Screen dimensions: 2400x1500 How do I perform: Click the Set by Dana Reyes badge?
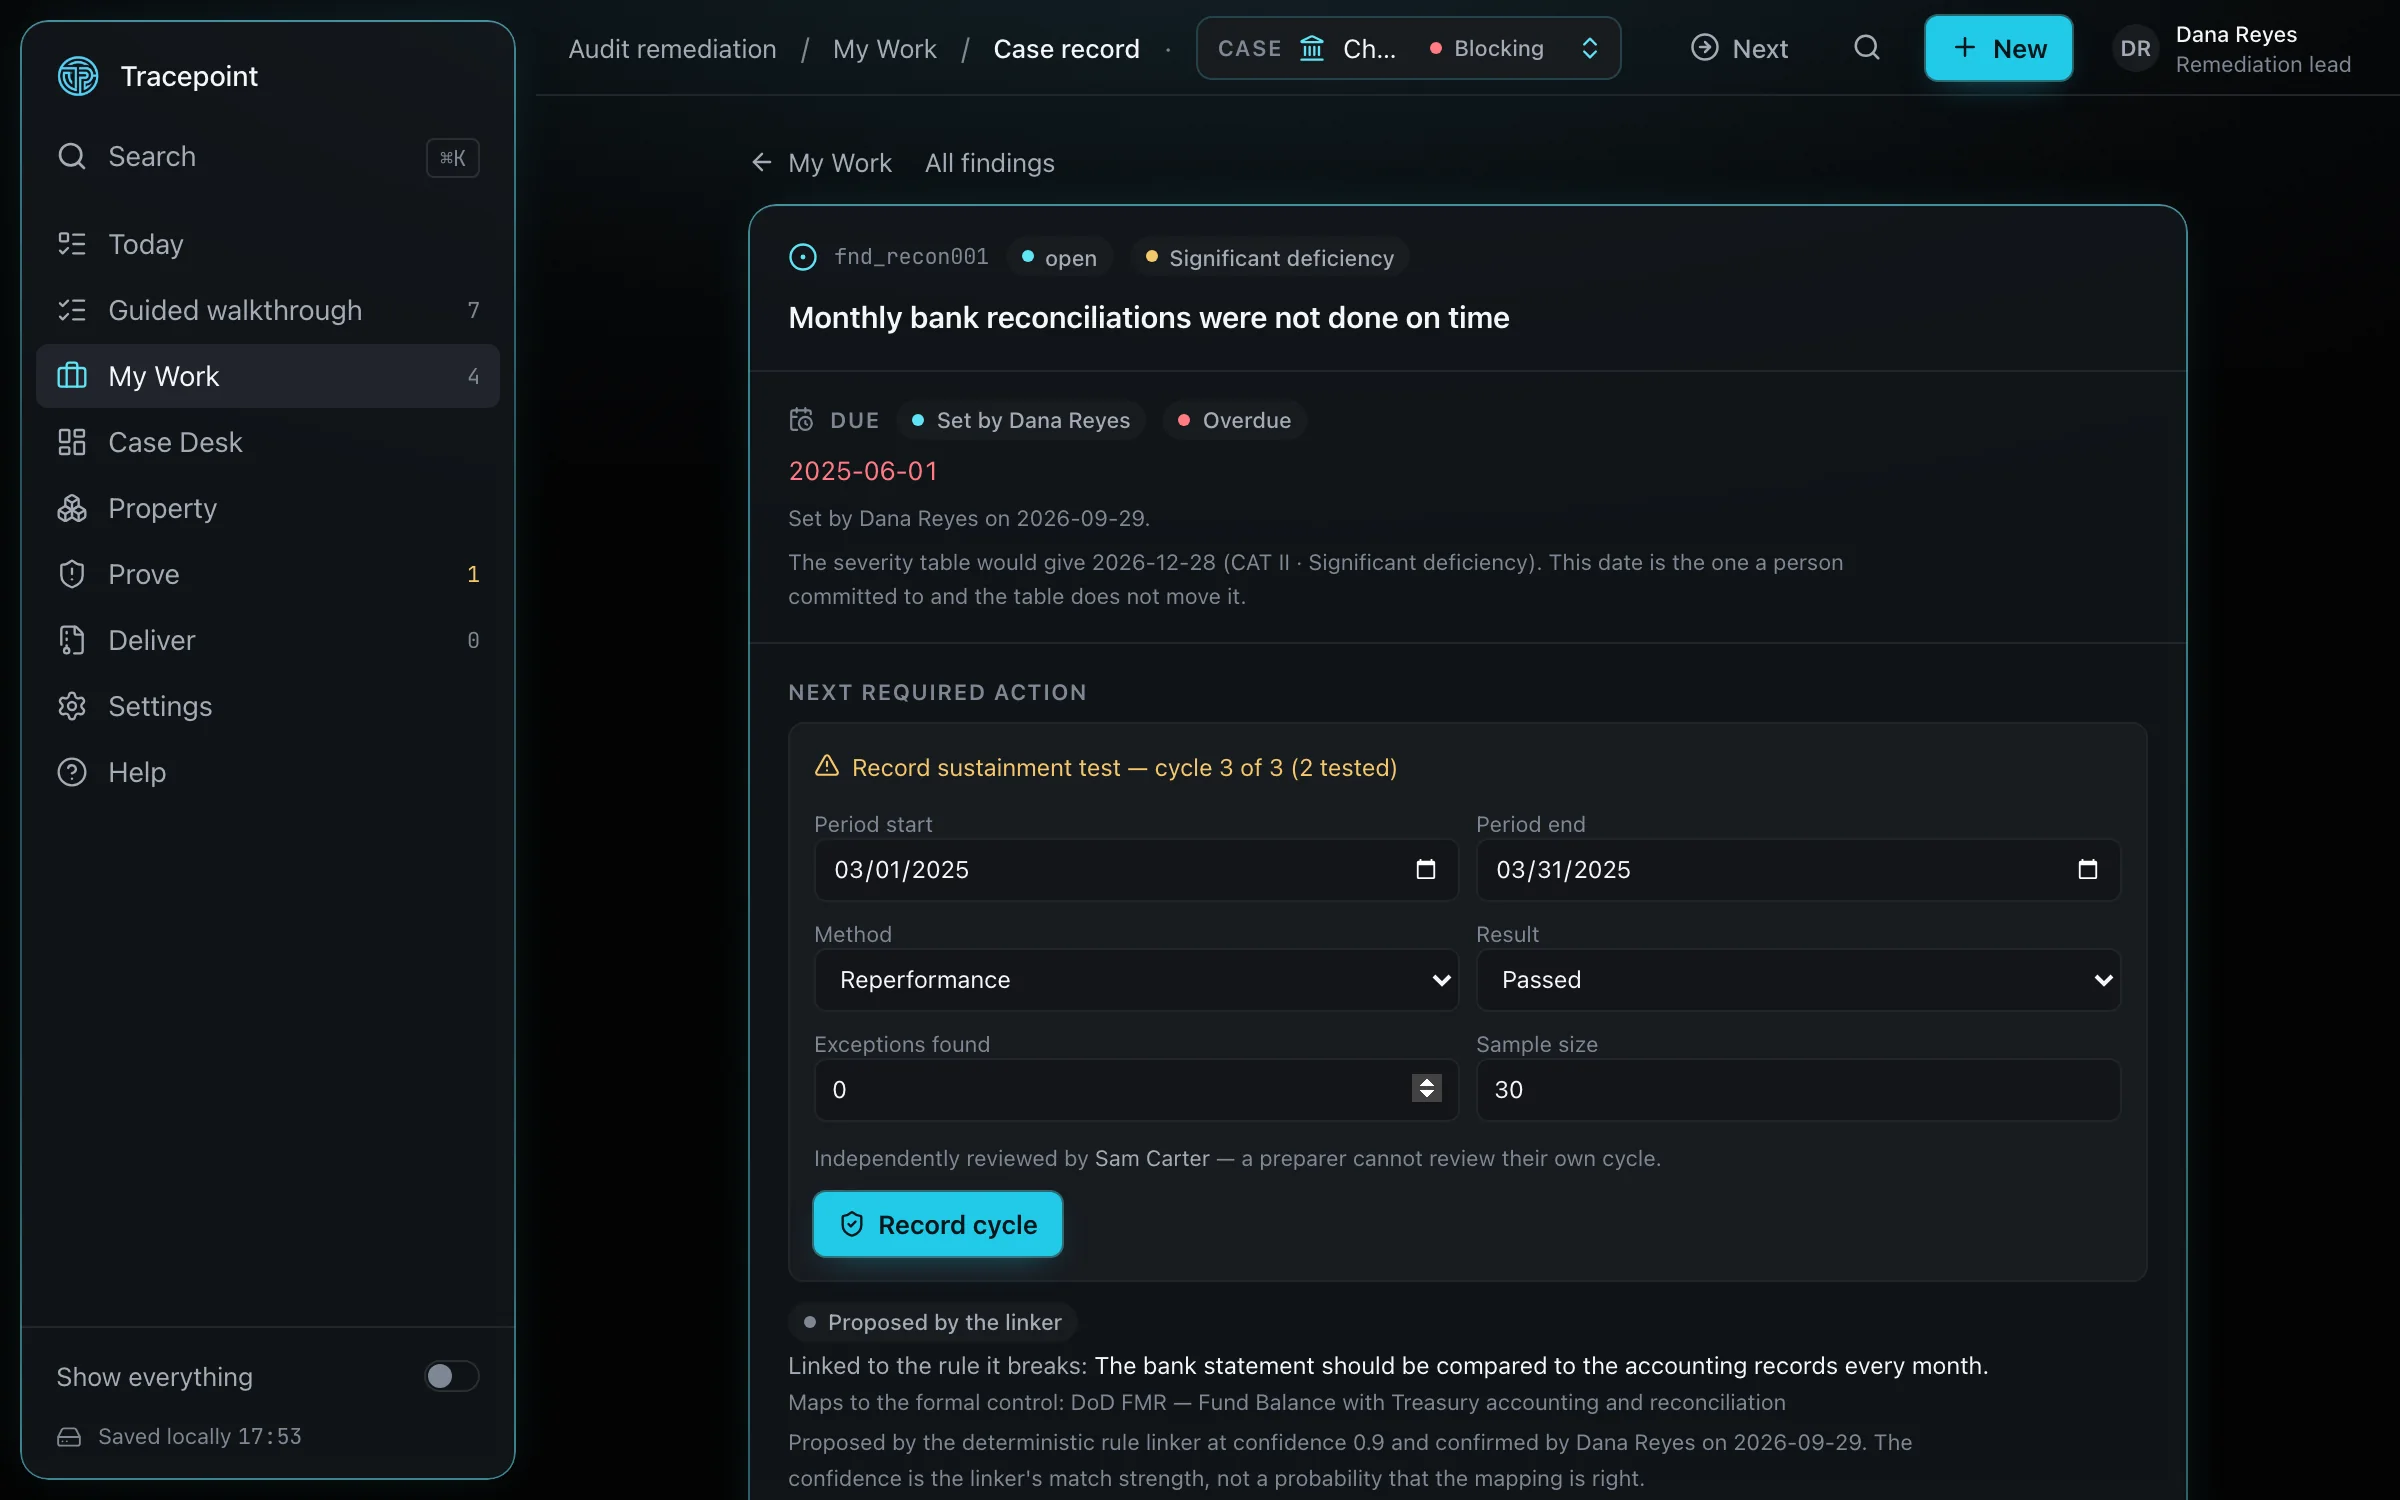(x=1021, y=420)
